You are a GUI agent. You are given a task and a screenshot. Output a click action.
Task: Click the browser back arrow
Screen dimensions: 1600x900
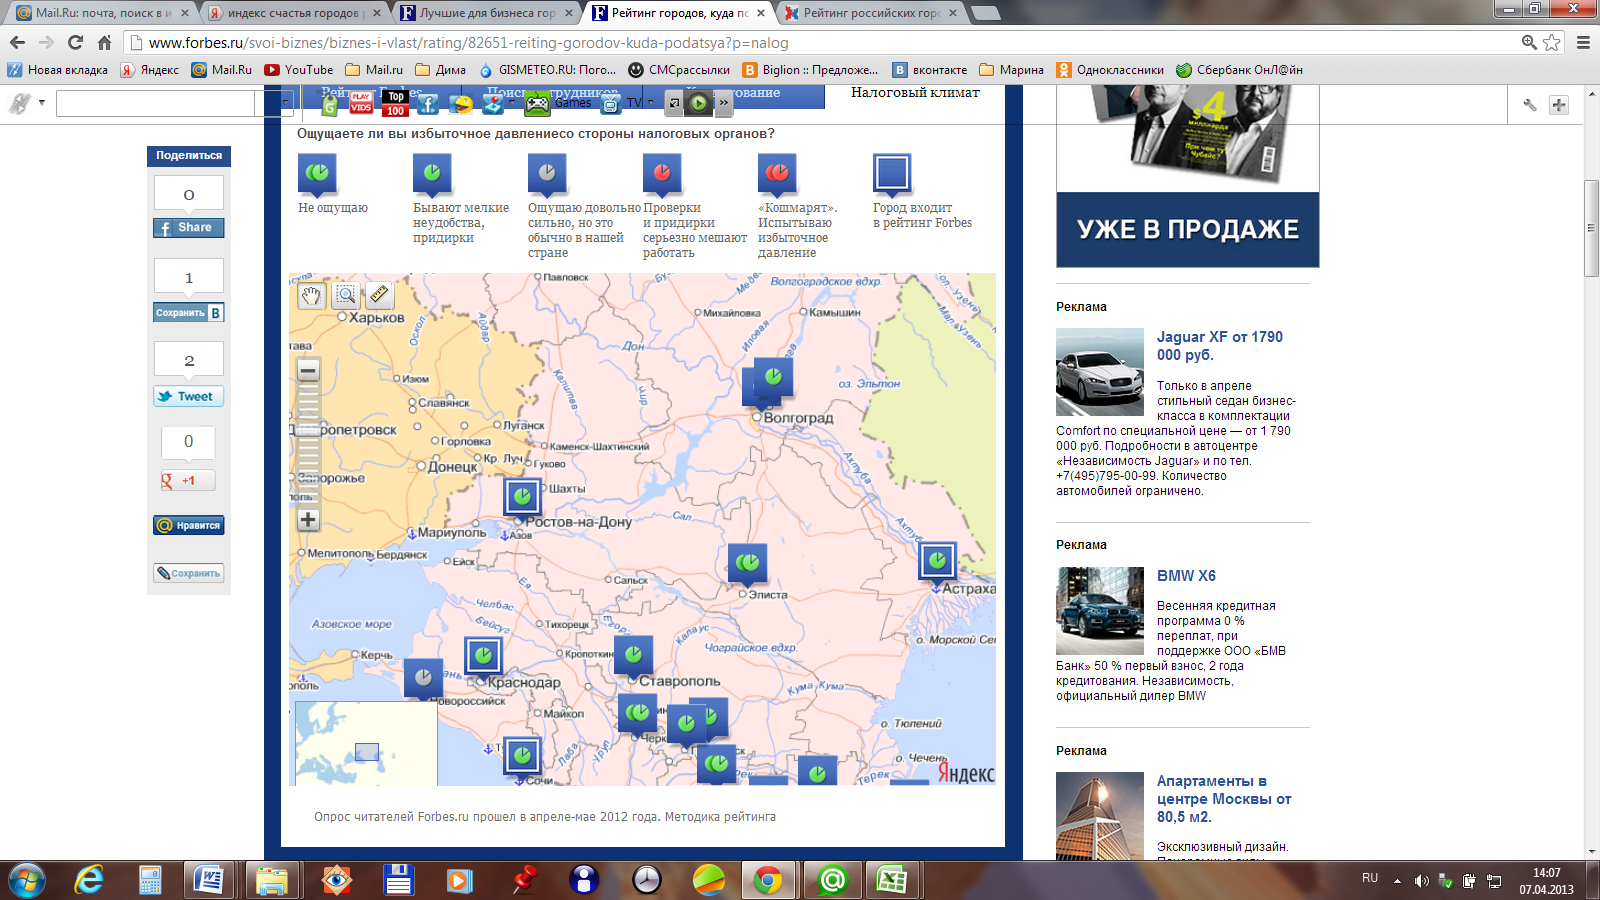[x=17, y=42]
